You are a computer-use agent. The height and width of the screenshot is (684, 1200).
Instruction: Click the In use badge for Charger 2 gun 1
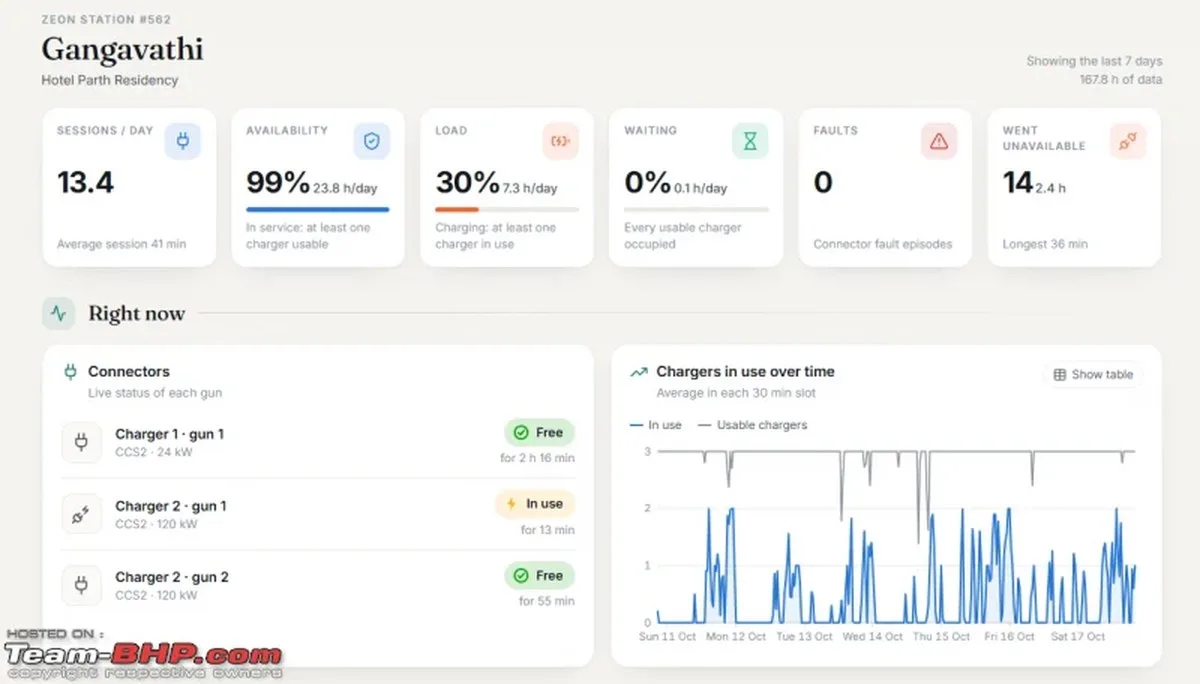(x=535, y=504)
